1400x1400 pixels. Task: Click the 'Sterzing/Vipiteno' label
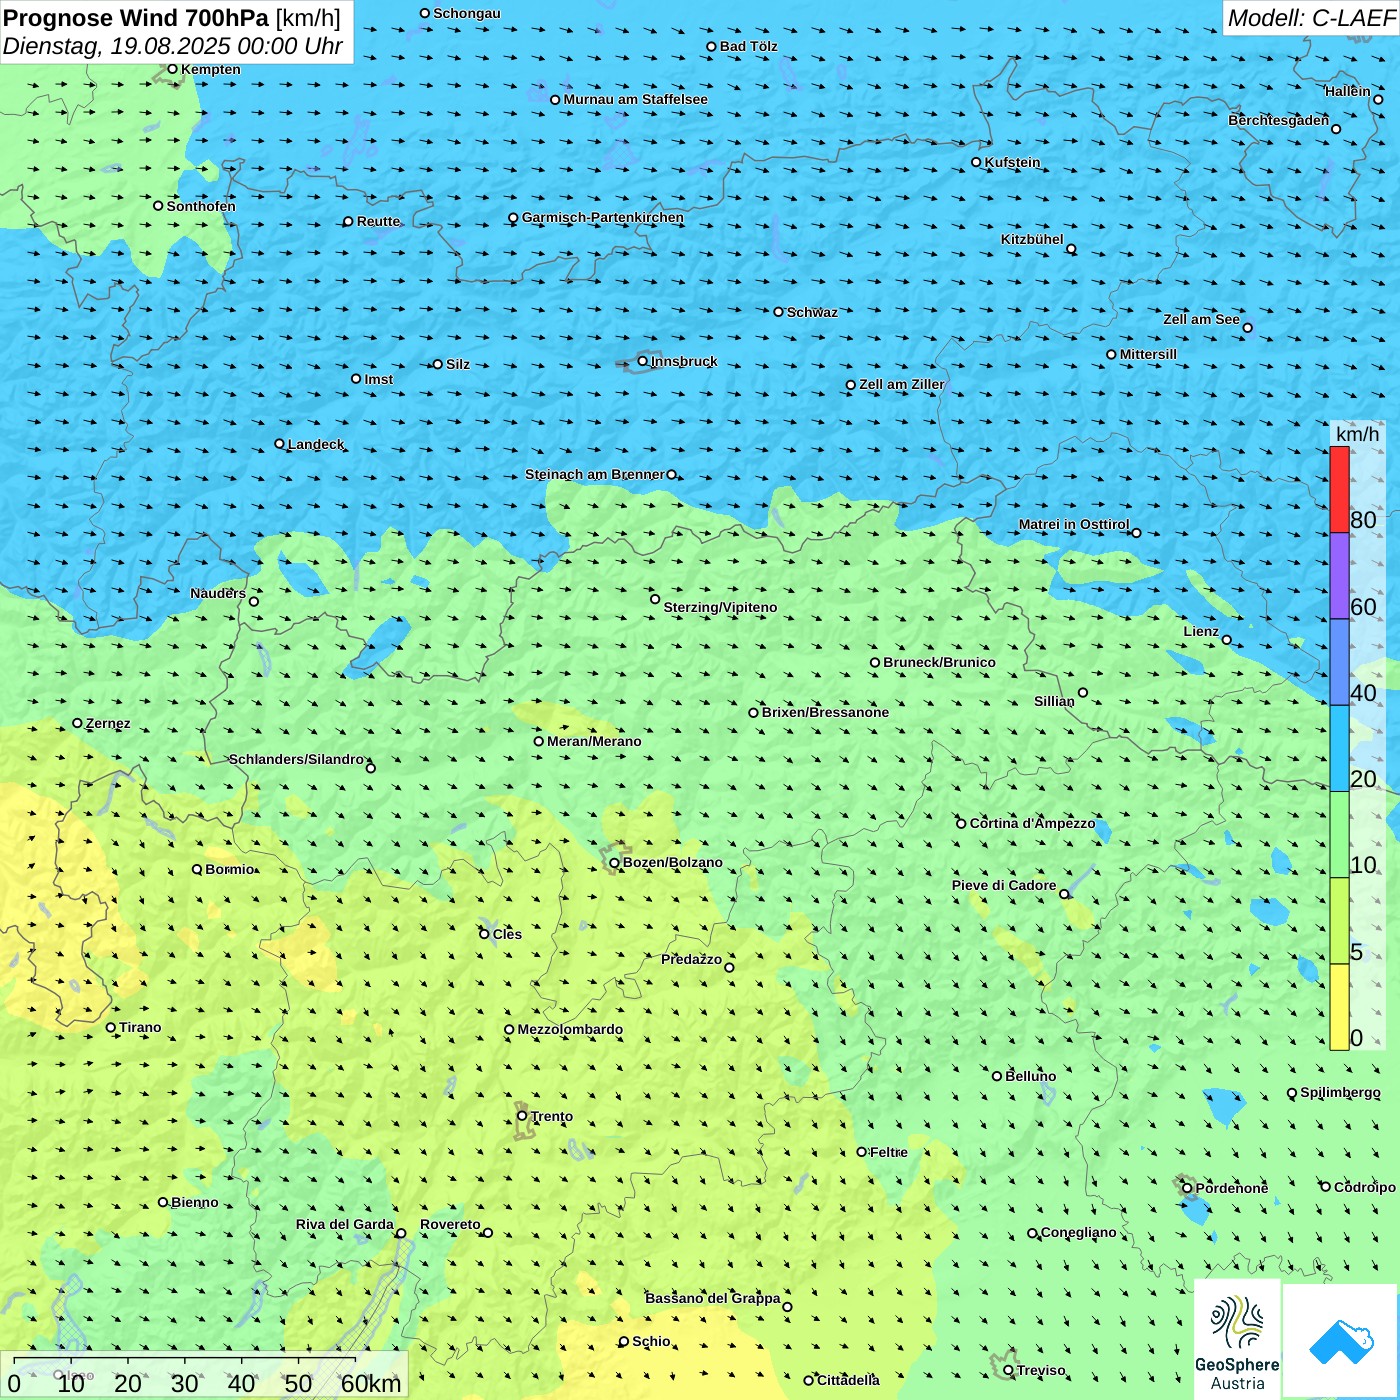coord(720,607)
